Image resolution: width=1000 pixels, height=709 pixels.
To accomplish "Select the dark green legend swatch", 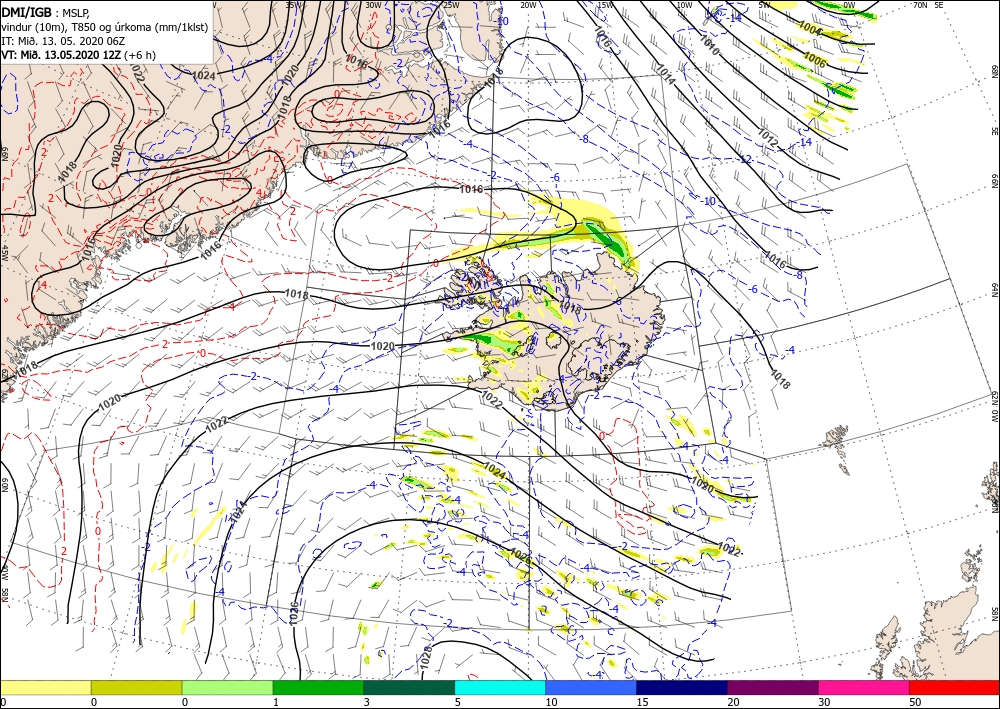I will click(x=409, y=687).
